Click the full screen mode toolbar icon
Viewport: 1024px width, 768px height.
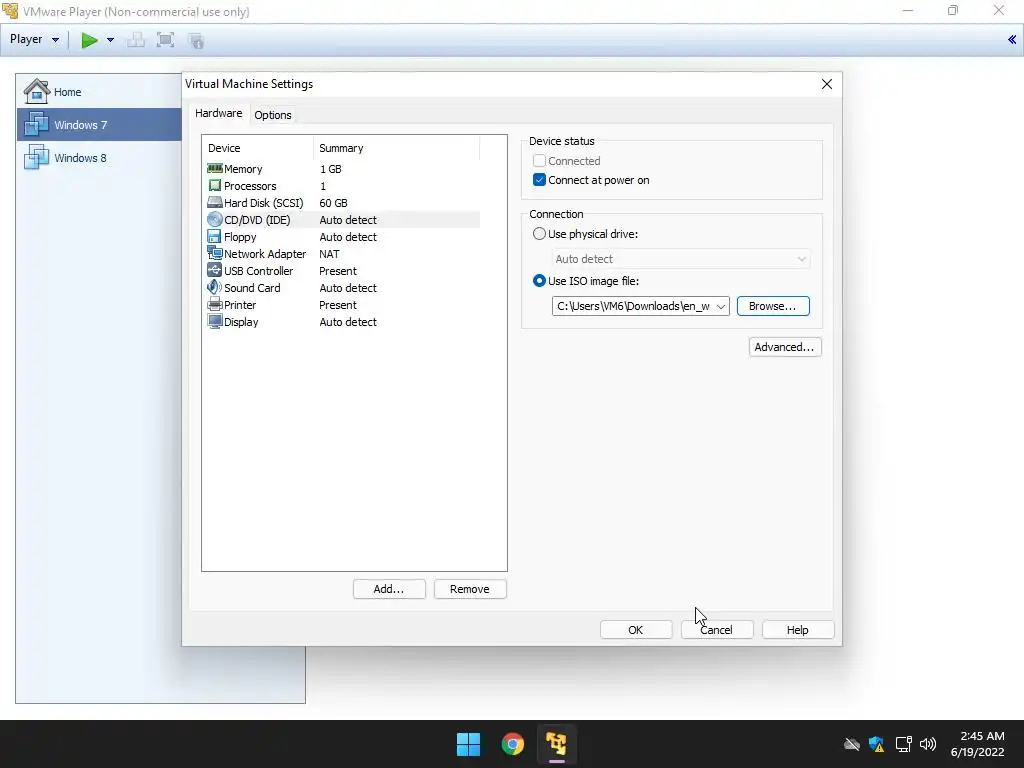click(x=165, y=40)
